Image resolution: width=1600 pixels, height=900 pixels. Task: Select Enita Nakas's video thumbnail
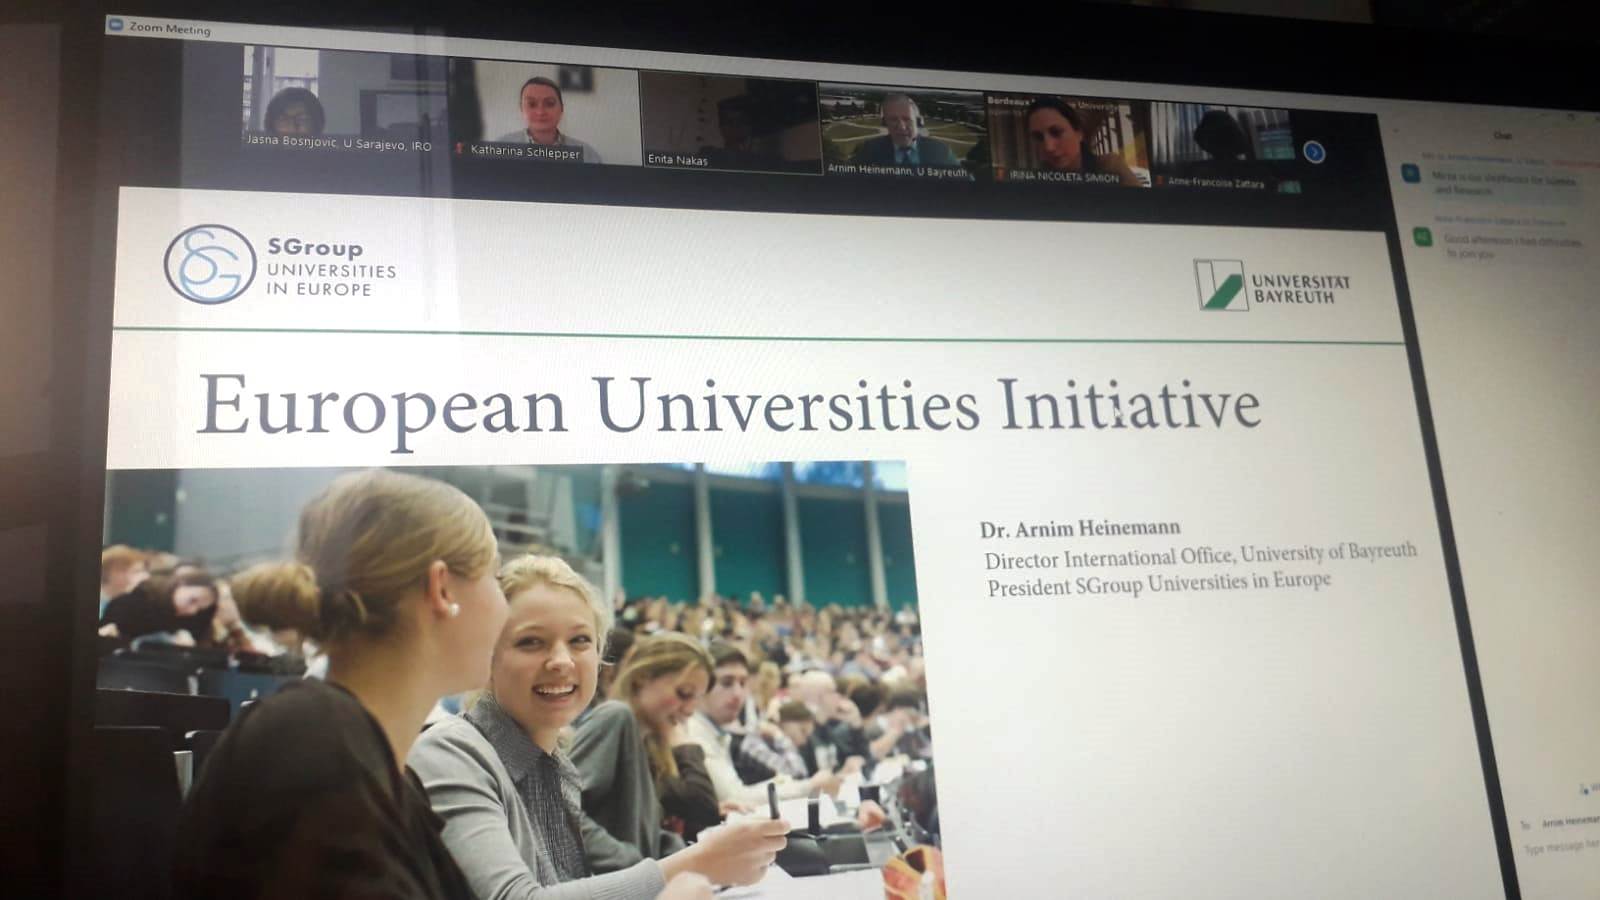coord(730,122)
